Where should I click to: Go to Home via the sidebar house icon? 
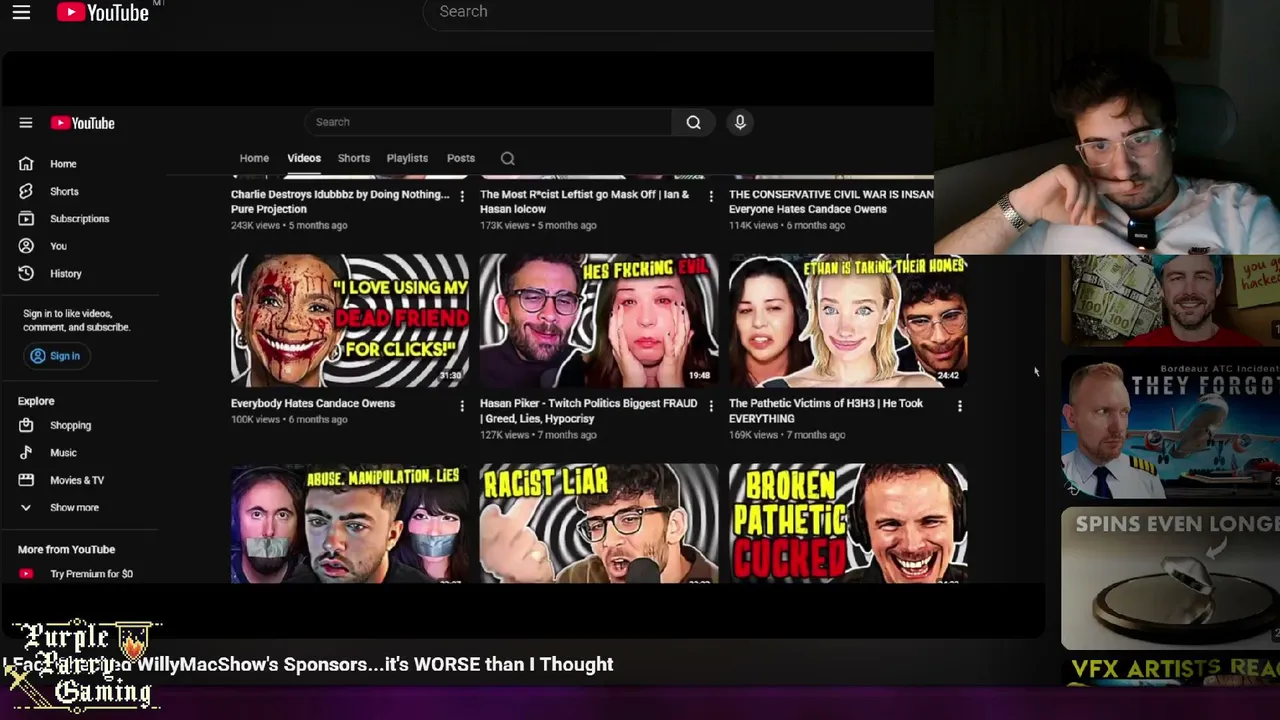(26, 164)
